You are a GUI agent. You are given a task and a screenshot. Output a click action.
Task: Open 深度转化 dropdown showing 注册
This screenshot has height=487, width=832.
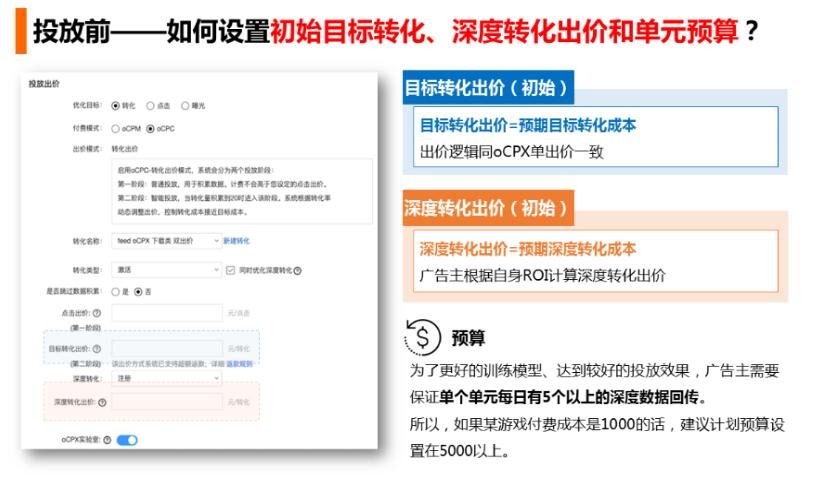tap(166, 379)
